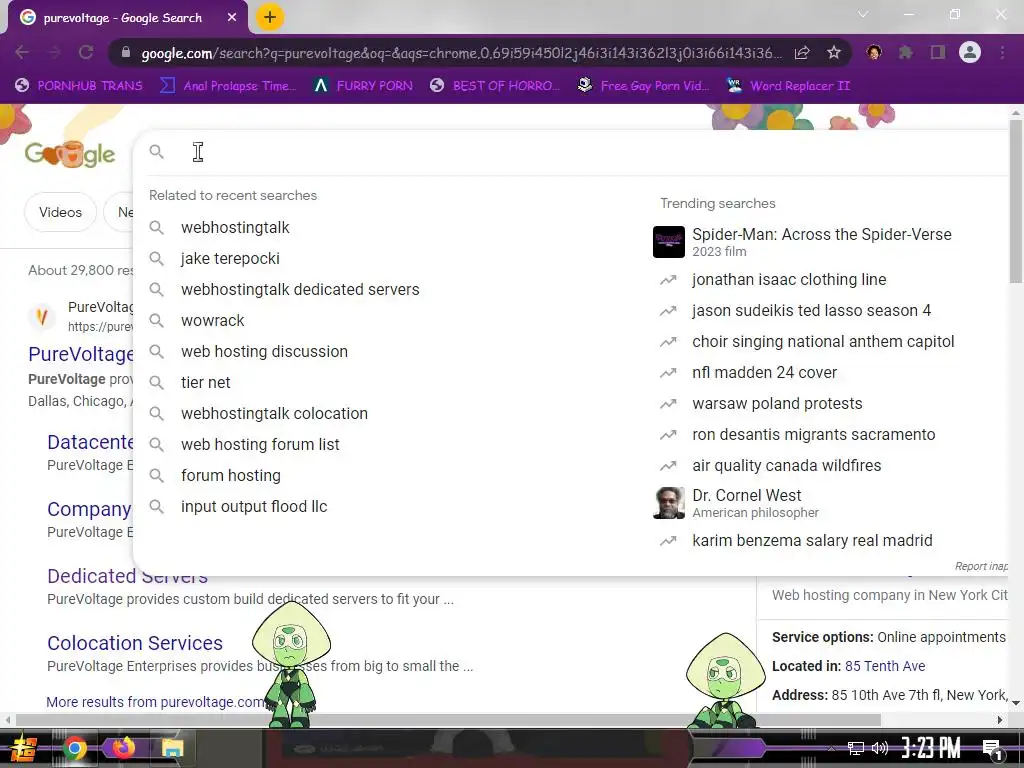Click the address bar URL
This screenshot has height=768, width=1024.
point(460,53)
